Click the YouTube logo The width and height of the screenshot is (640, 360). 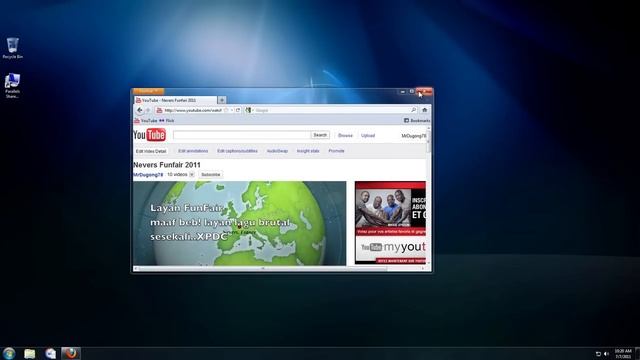coord(149,135)
